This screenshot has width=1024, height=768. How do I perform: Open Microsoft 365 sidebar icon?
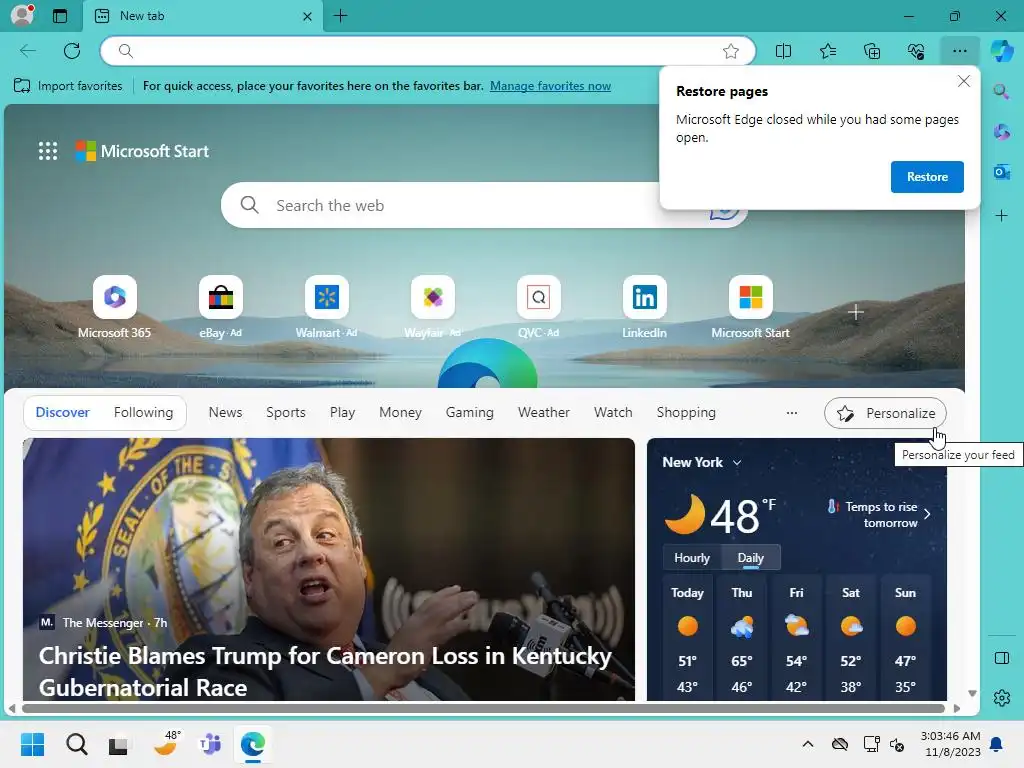(1001, 132)
